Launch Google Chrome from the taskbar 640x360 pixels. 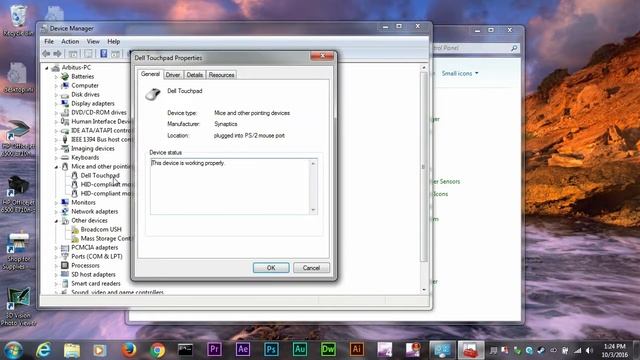pyautogui.click(x=157, y=350)
